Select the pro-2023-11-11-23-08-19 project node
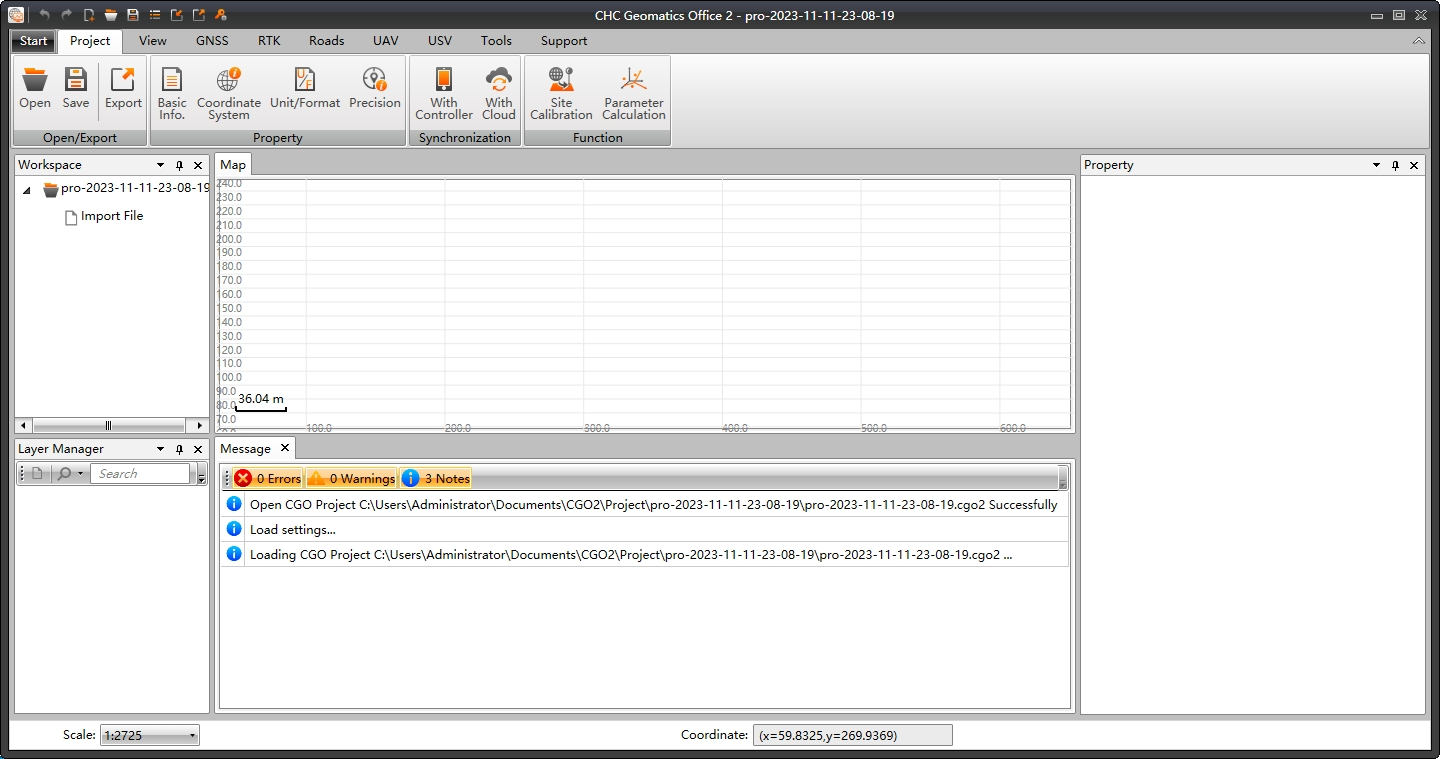 135,188
